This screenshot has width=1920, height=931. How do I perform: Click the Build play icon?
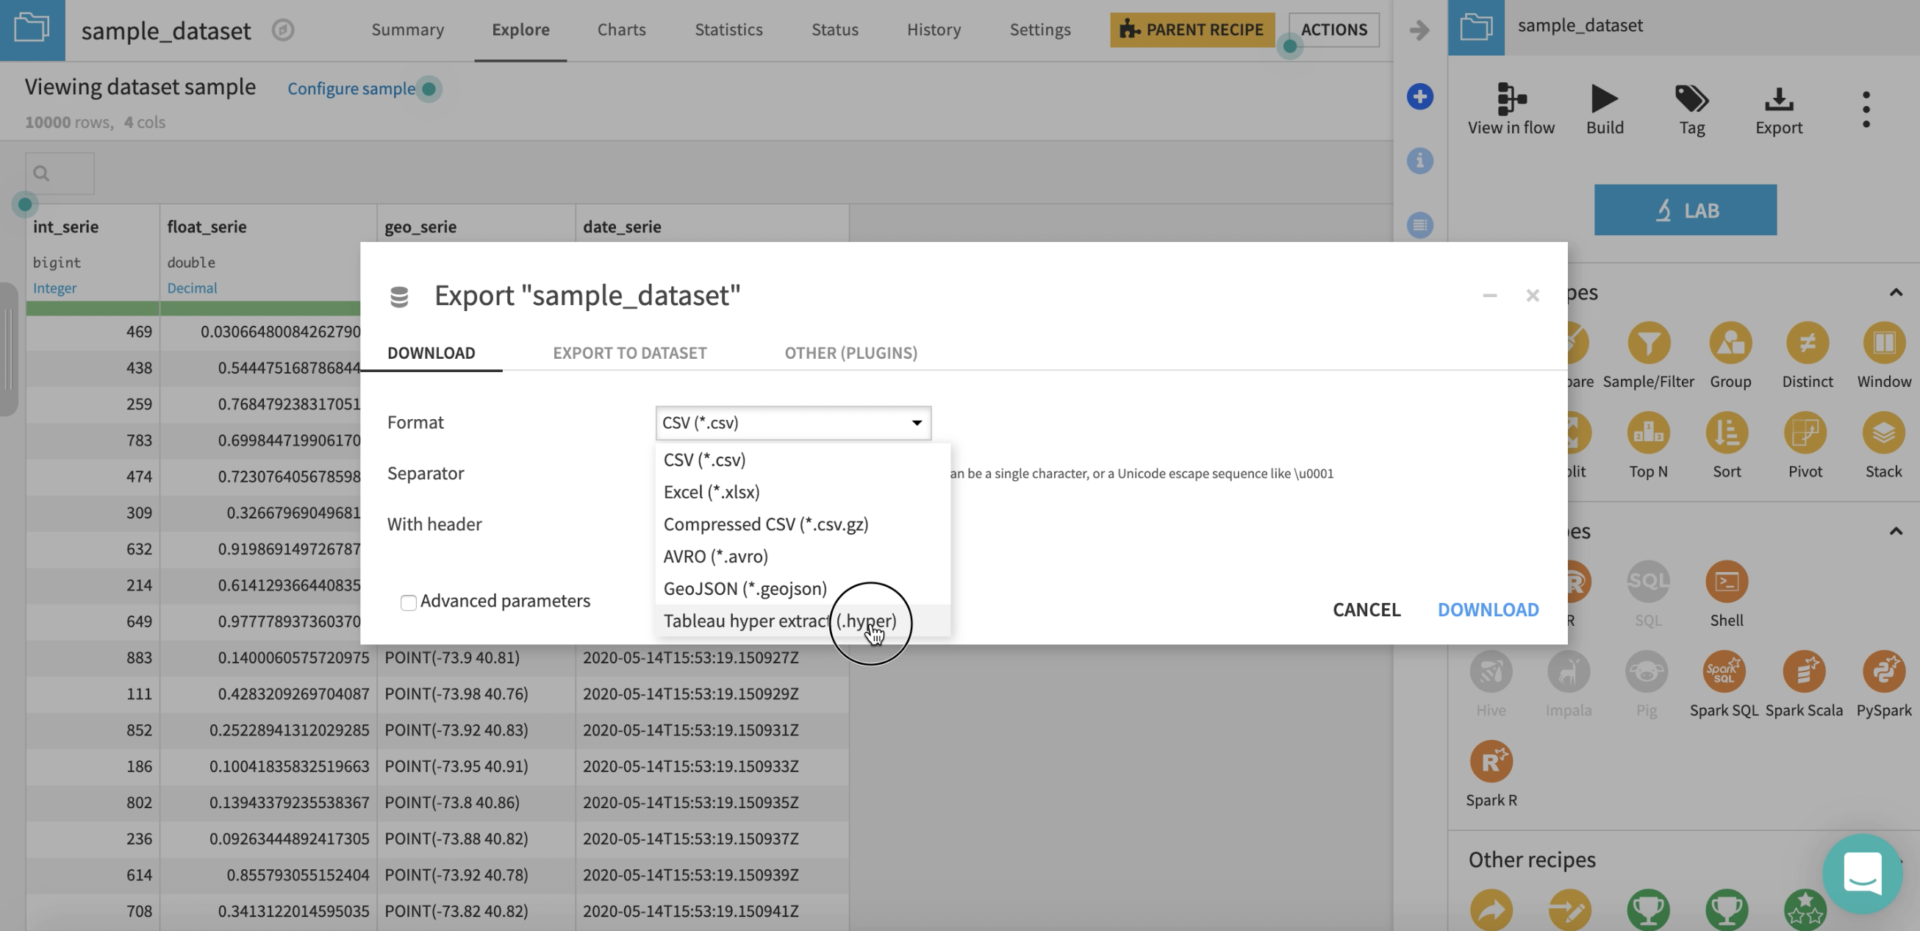tap(1604, 99)
